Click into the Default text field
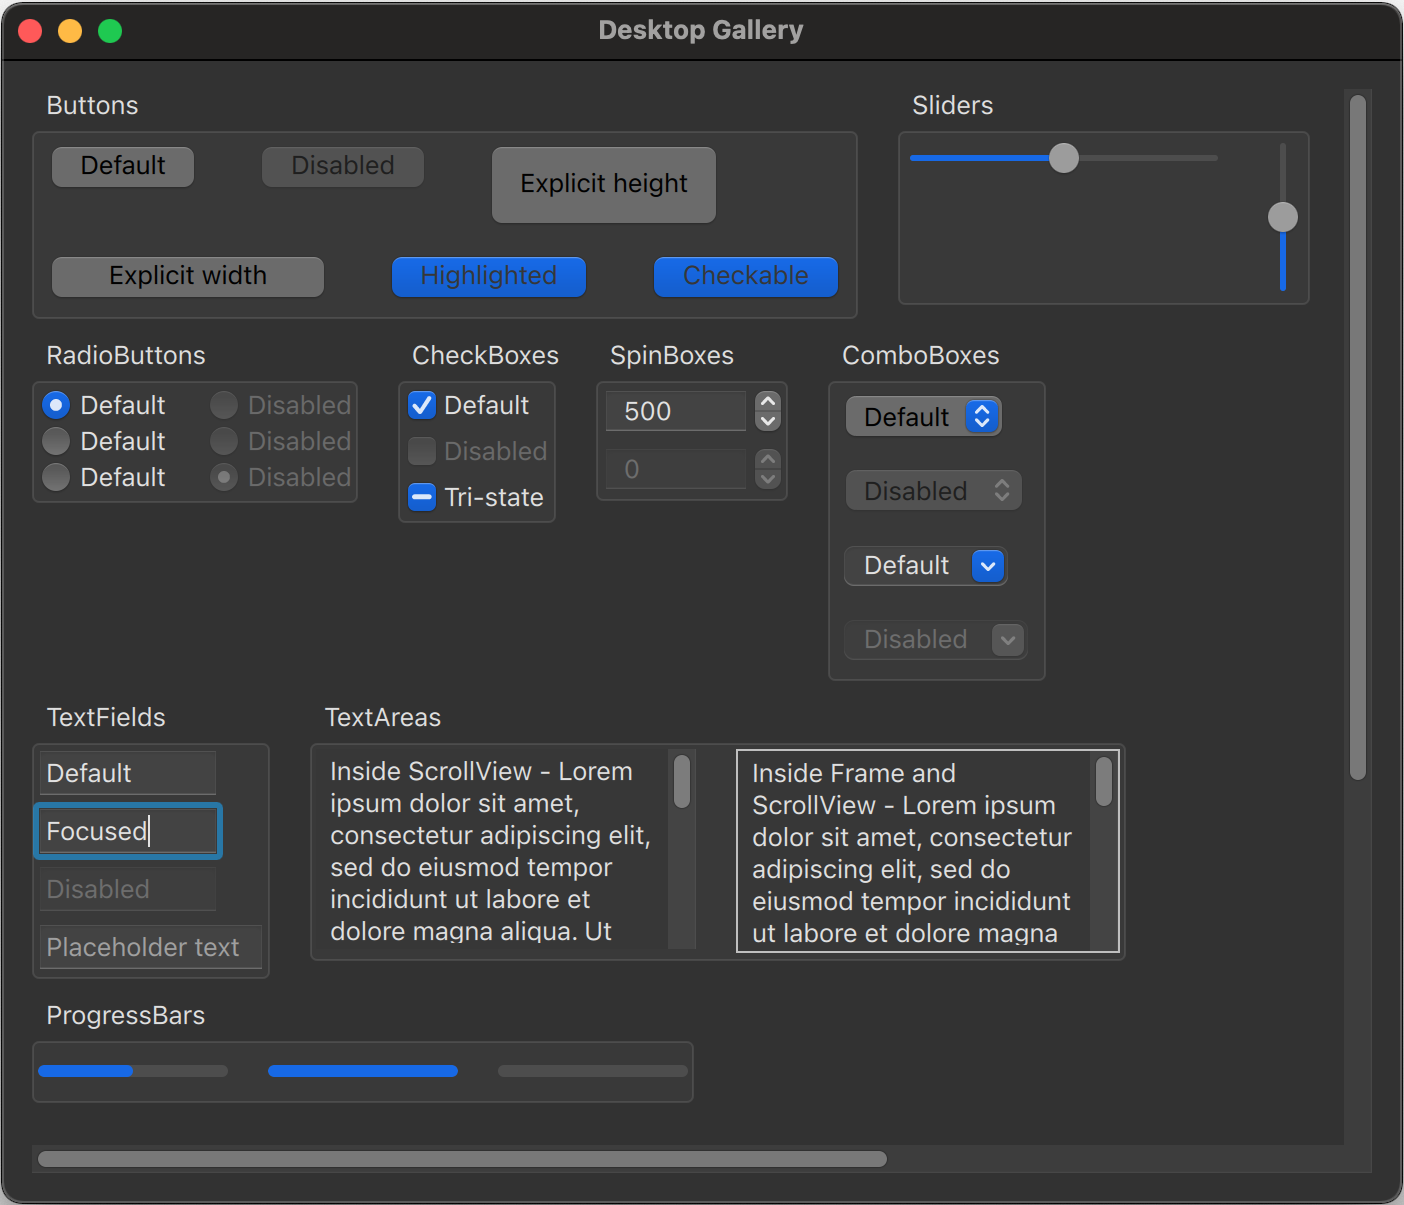 click(127, 773)
